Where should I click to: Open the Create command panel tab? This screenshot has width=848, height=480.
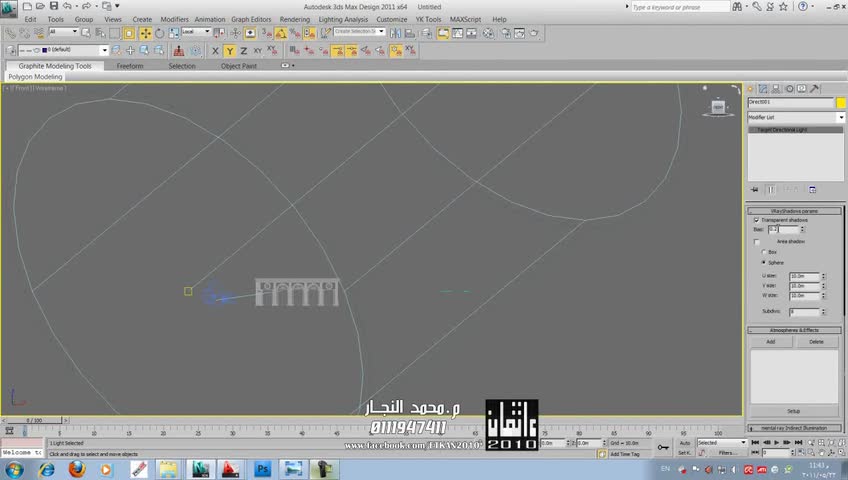(750, 89)
